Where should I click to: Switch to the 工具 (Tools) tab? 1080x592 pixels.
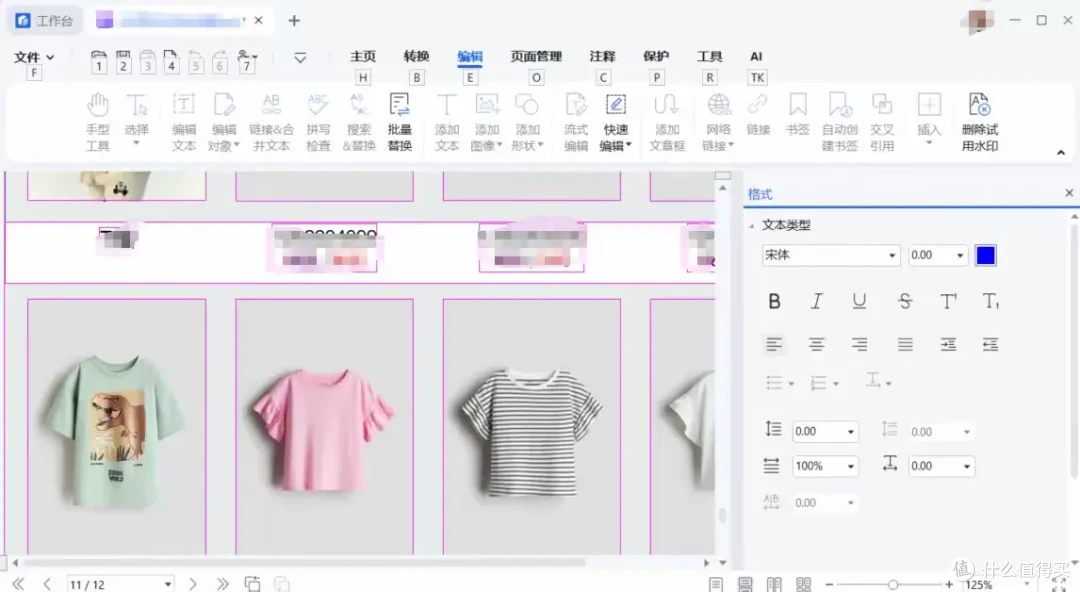(709, 57)
